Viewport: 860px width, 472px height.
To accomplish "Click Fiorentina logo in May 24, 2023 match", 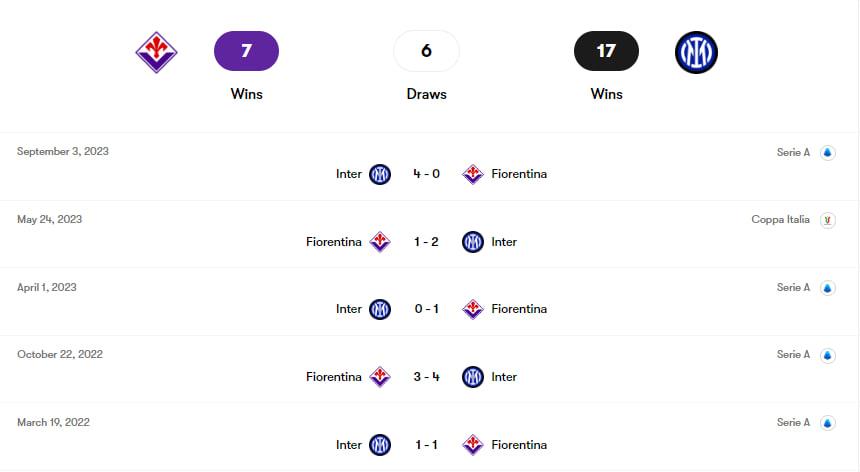I will point(380,242).
